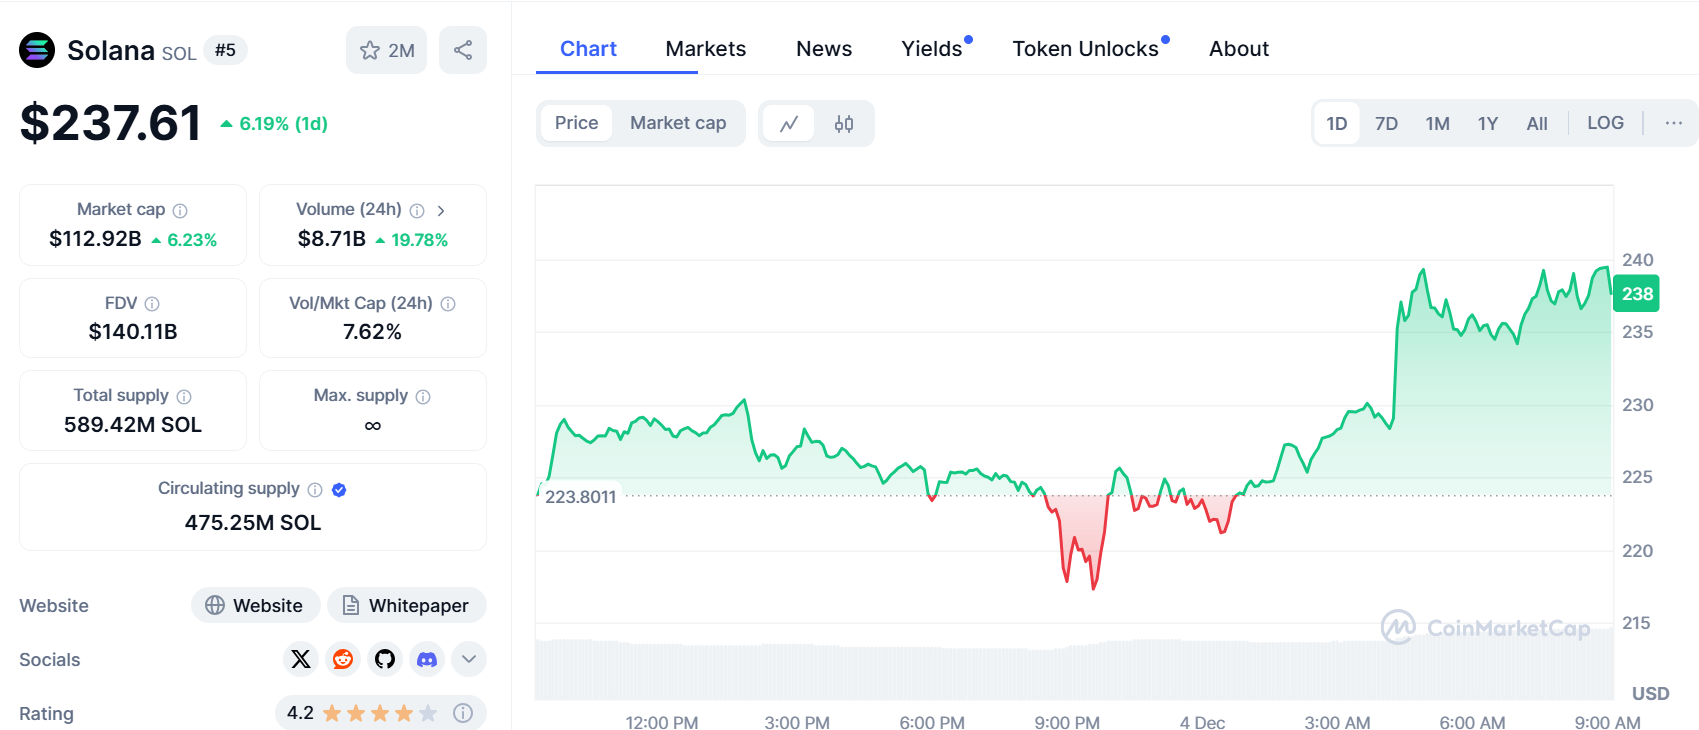Expand Volume (24h) details arrow
Viewport: 1699px width, 730px height.
click(x=441, y=211)
